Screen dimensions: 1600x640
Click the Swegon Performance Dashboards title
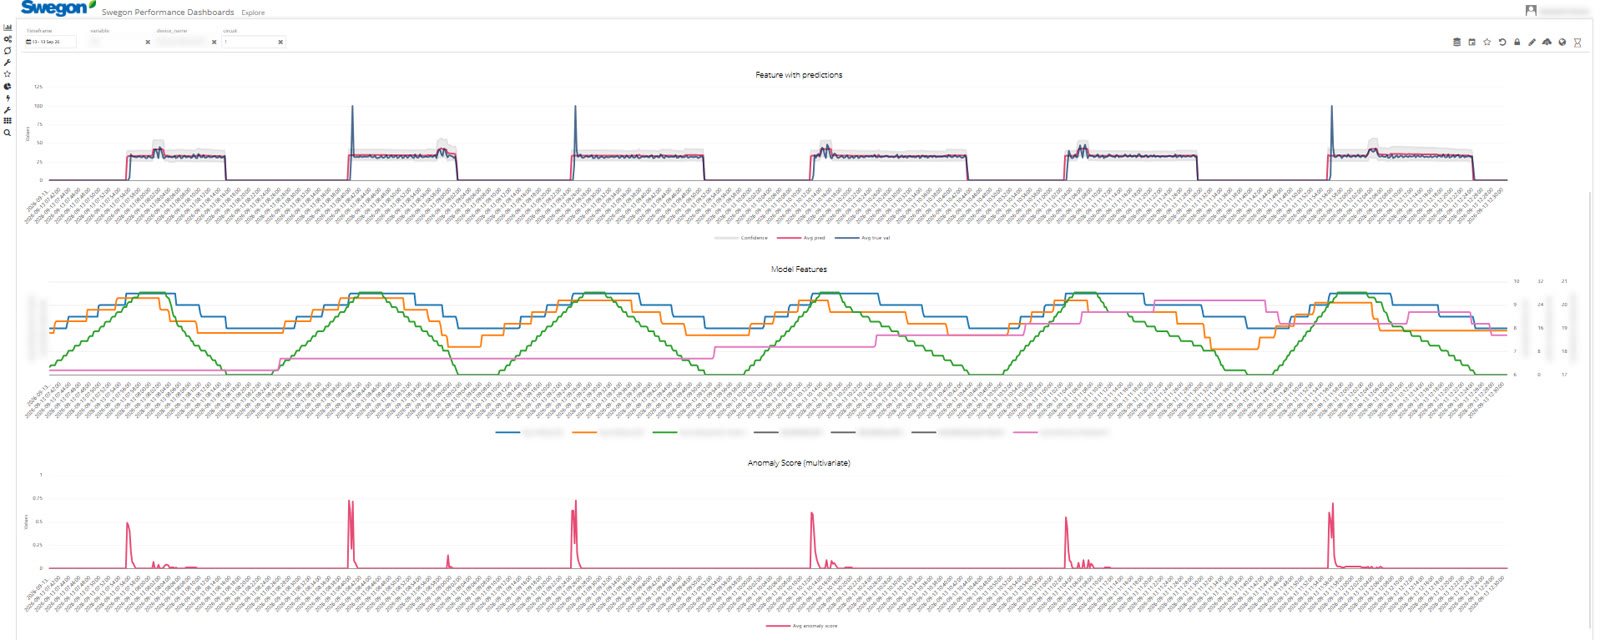[168, 12]
